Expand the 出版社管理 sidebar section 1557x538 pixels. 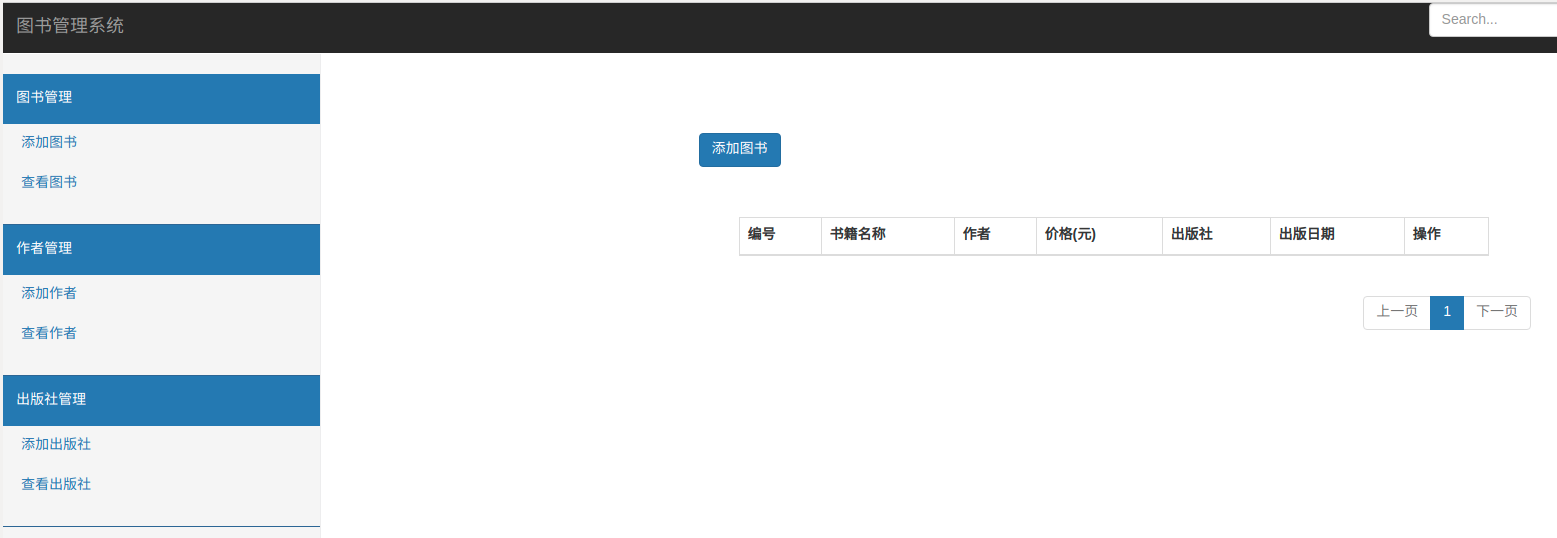pos(161,400)
